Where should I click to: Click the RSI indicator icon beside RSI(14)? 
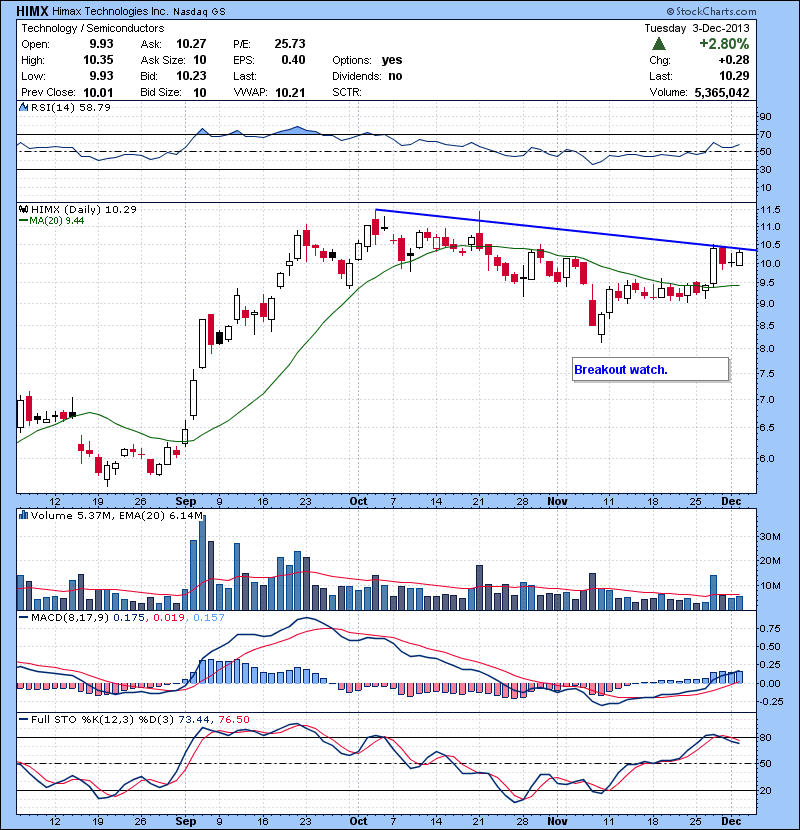click(x=23, y=107)
